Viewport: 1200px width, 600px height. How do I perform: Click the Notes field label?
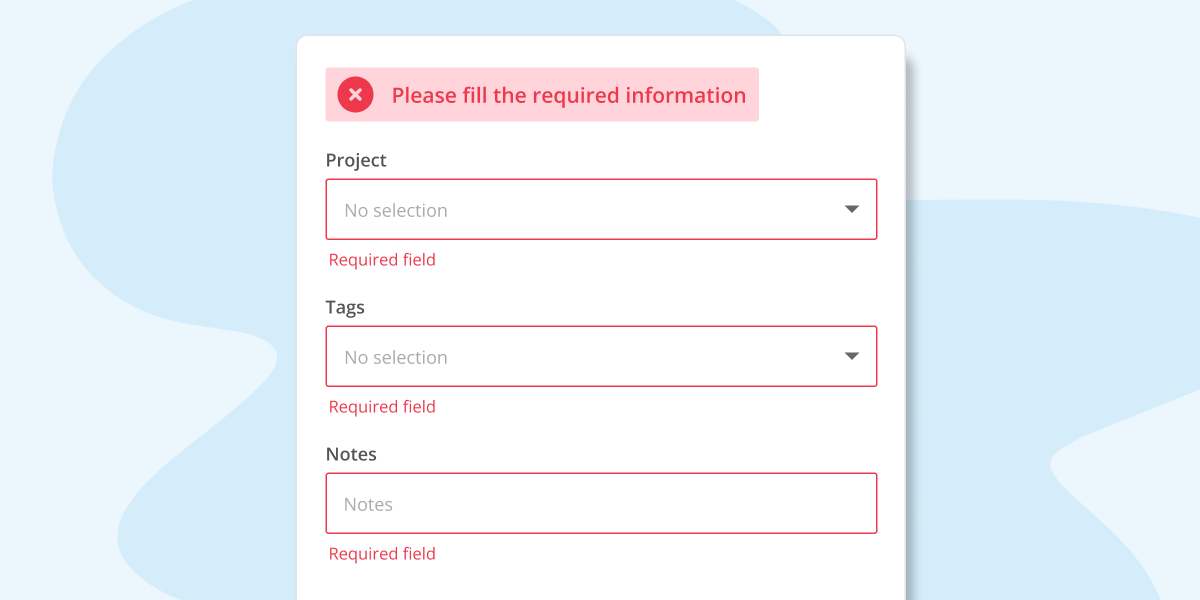pos(351,454)
